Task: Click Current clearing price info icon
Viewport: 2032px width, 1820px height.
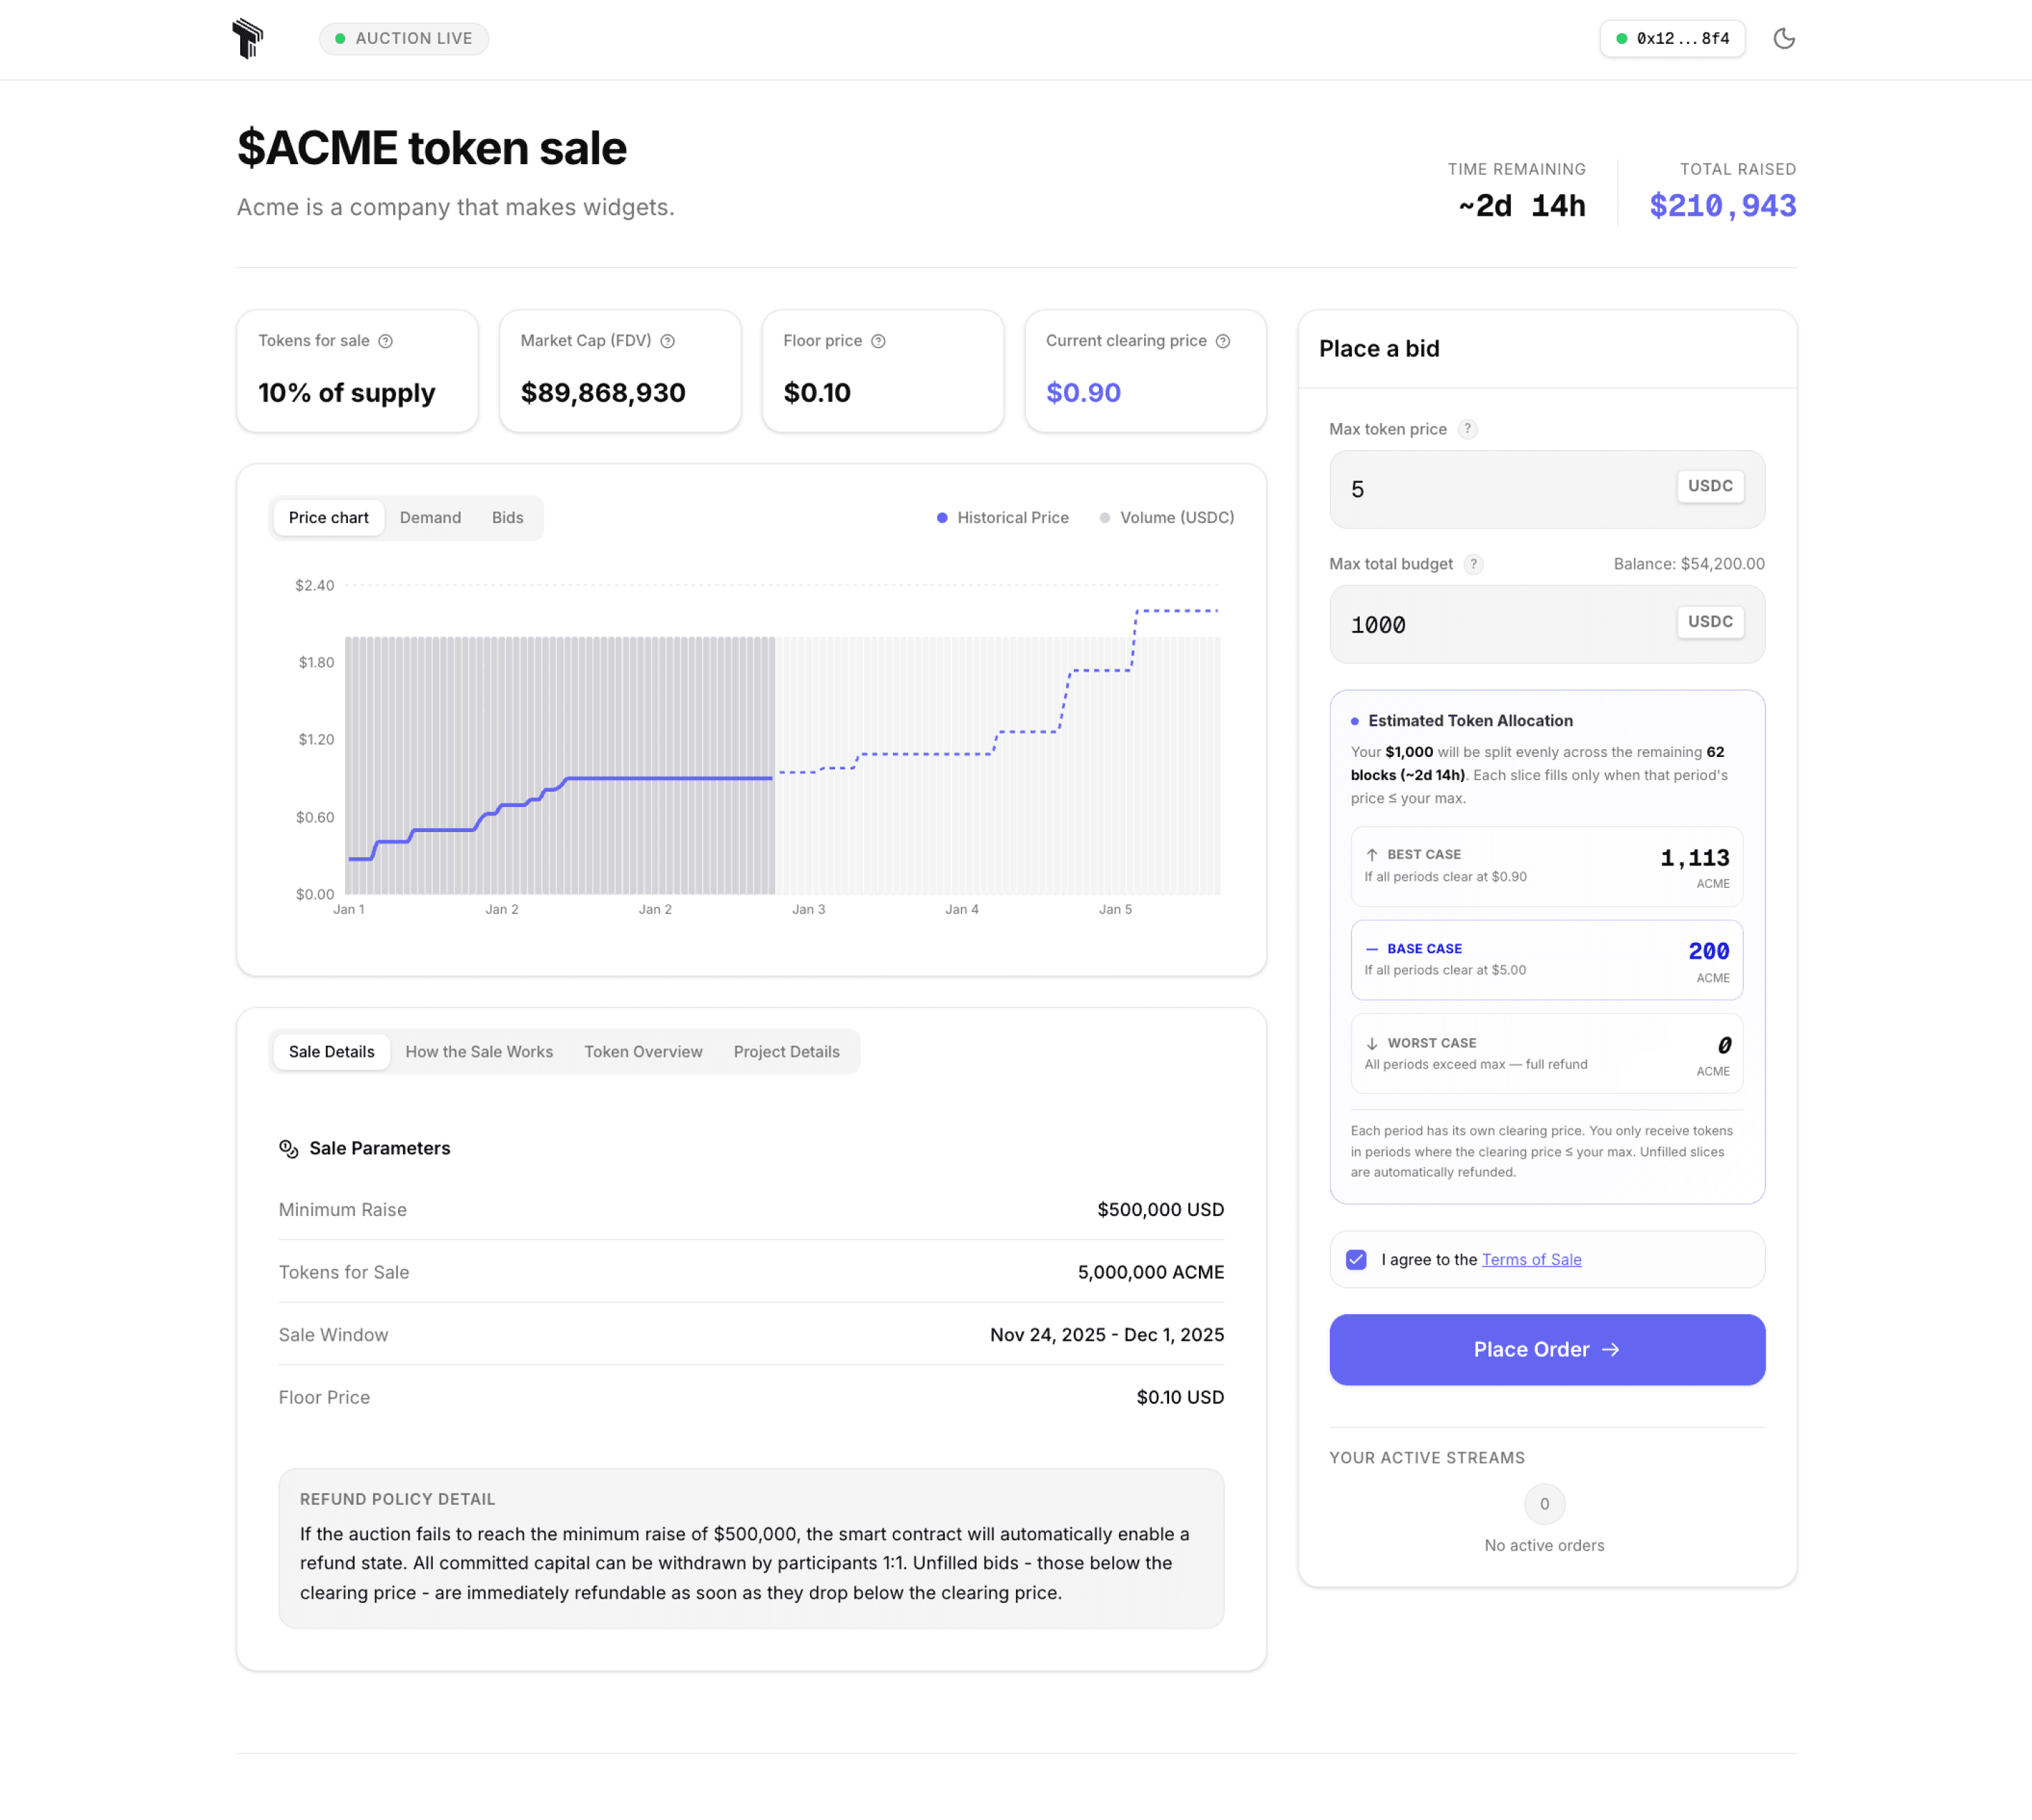Action: [x=1222, y=341]
